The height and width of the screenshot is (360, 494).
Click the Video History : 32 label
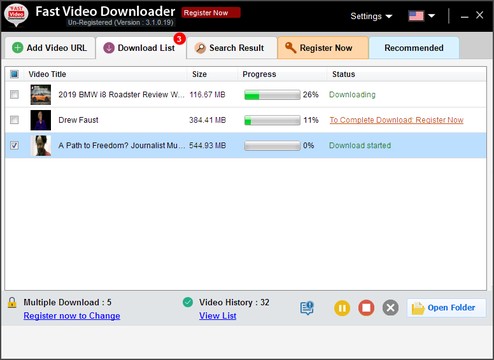tap(234, 302)
